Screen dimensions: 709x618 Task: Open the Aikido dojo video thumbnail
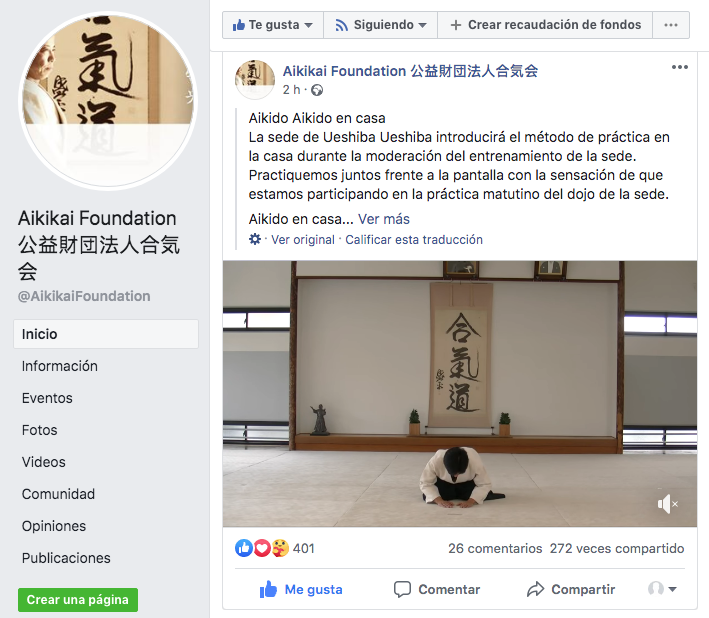pyautogui.click(x=460, y=394)
